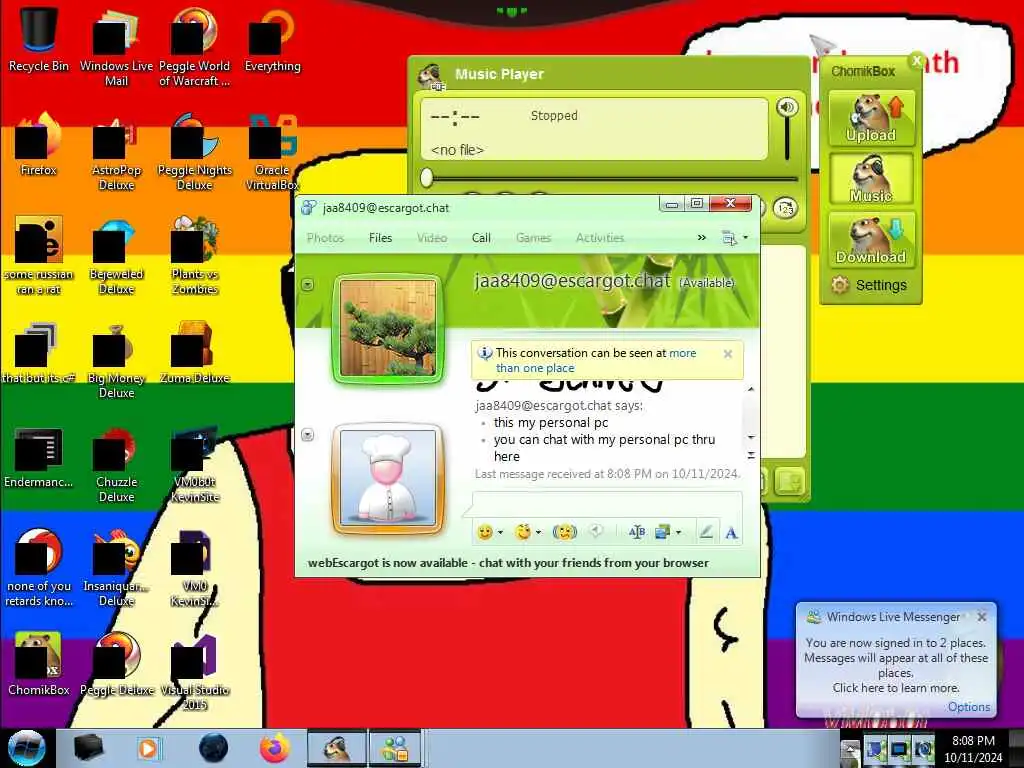Follow the 'more than one place' link

point(596,360)
